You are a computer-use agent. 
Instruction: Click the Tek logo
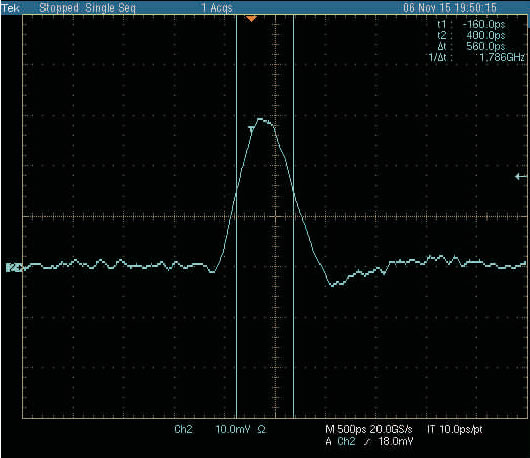click(10, 8)
